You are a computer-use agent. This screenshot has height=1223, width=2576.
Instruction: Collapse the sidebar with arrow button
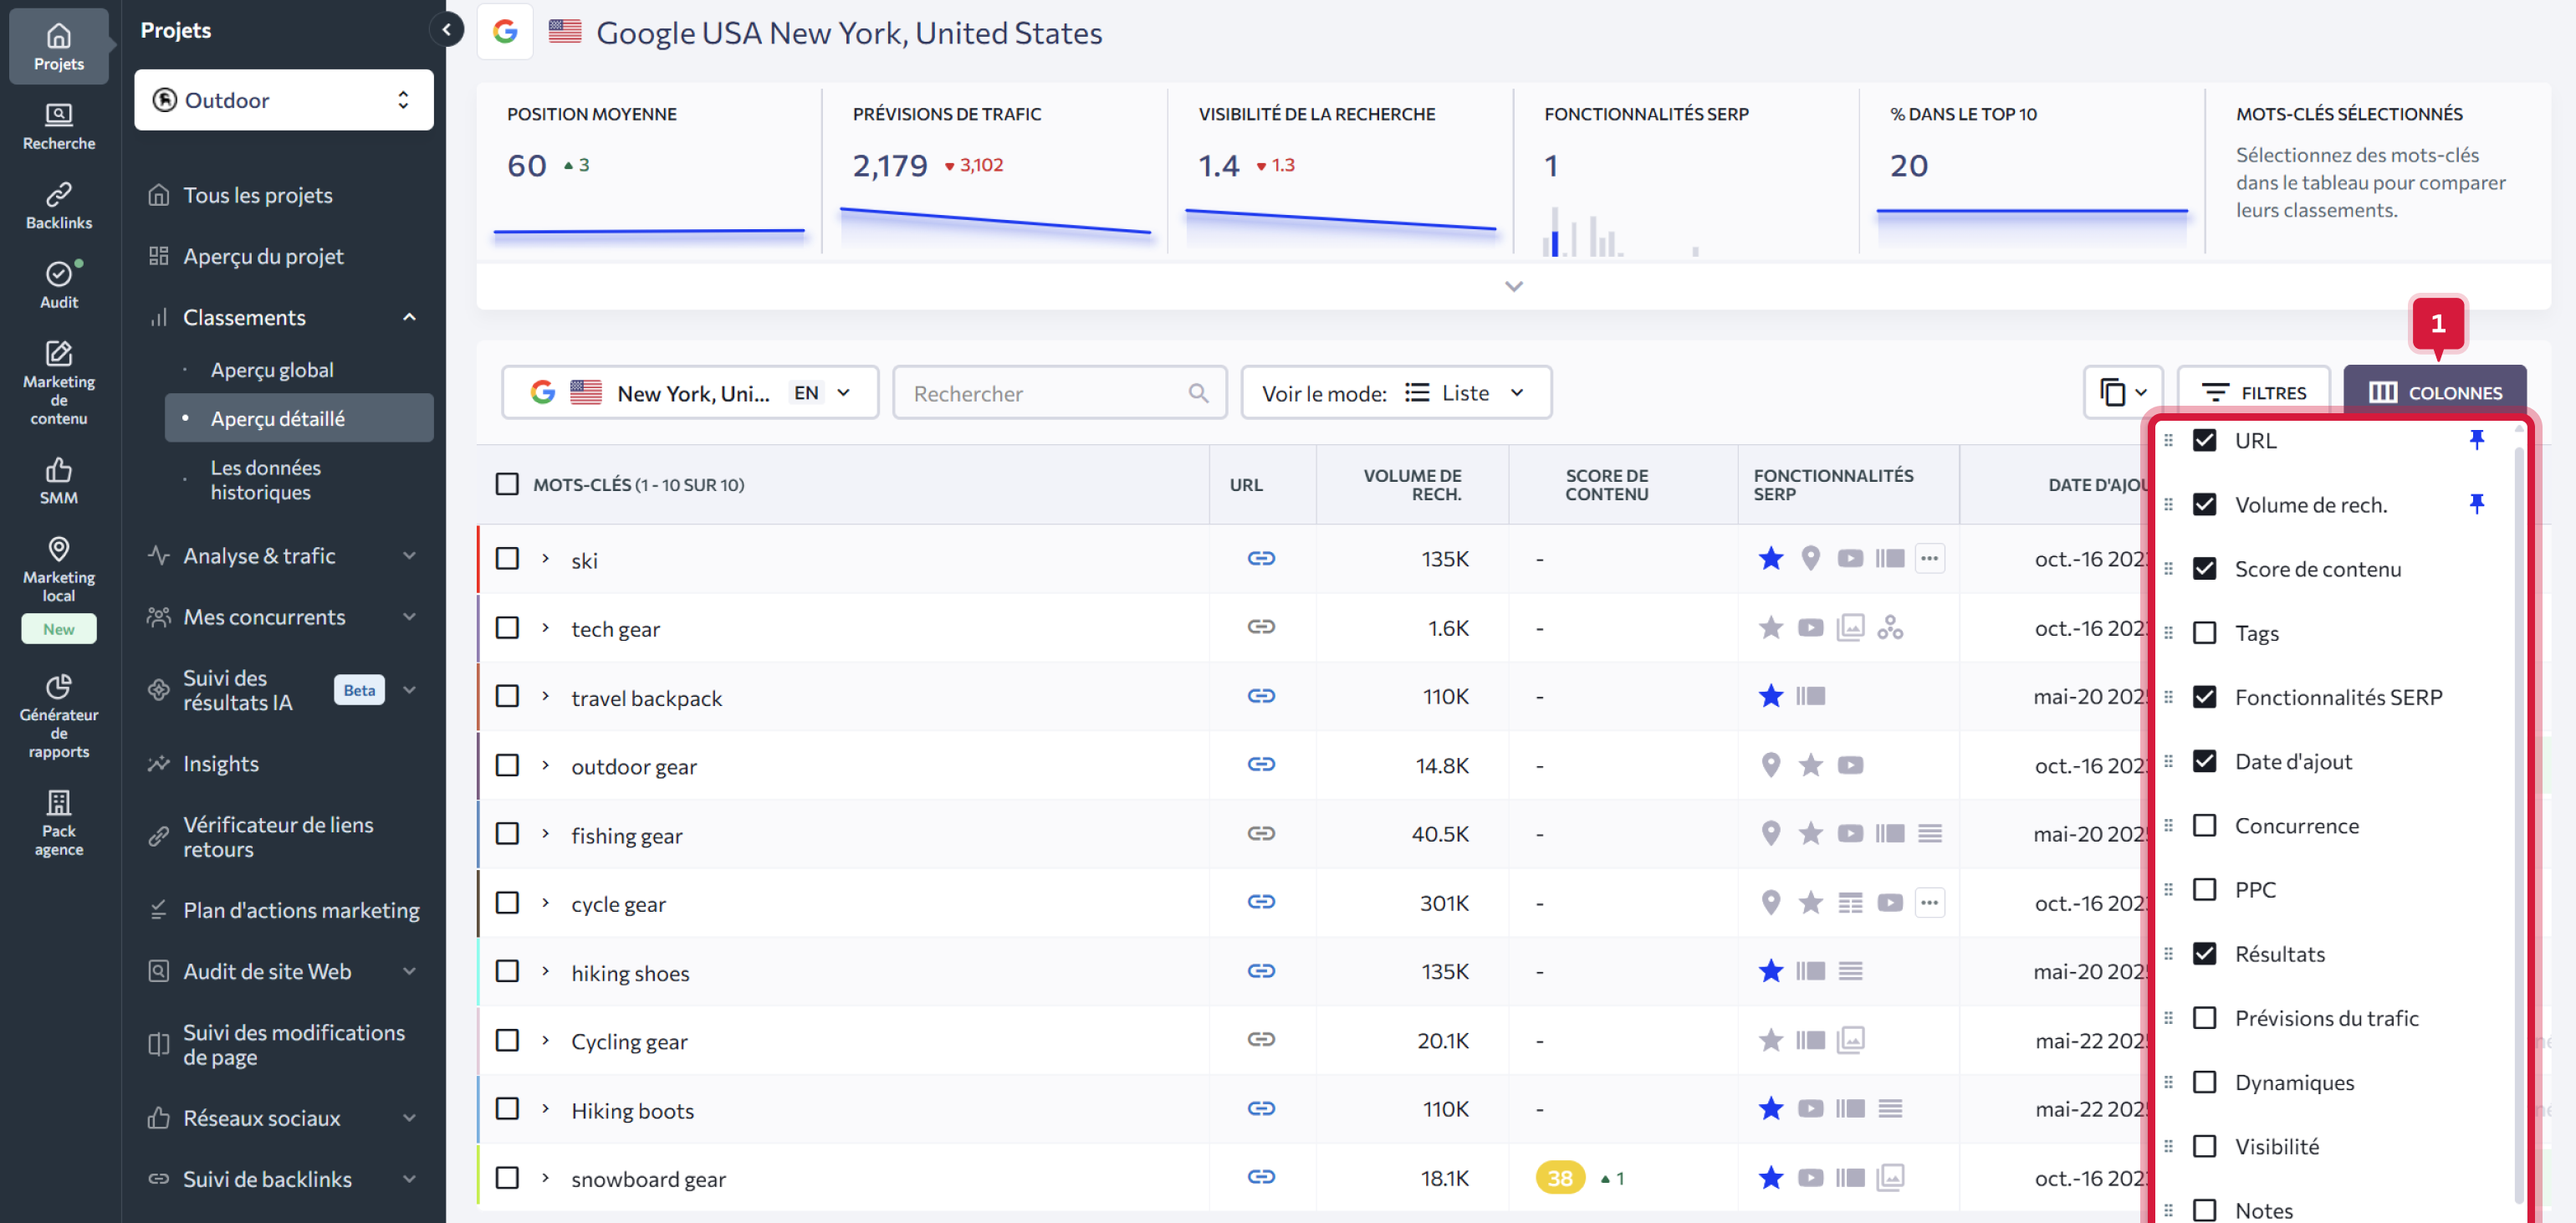tap(447, 30)
